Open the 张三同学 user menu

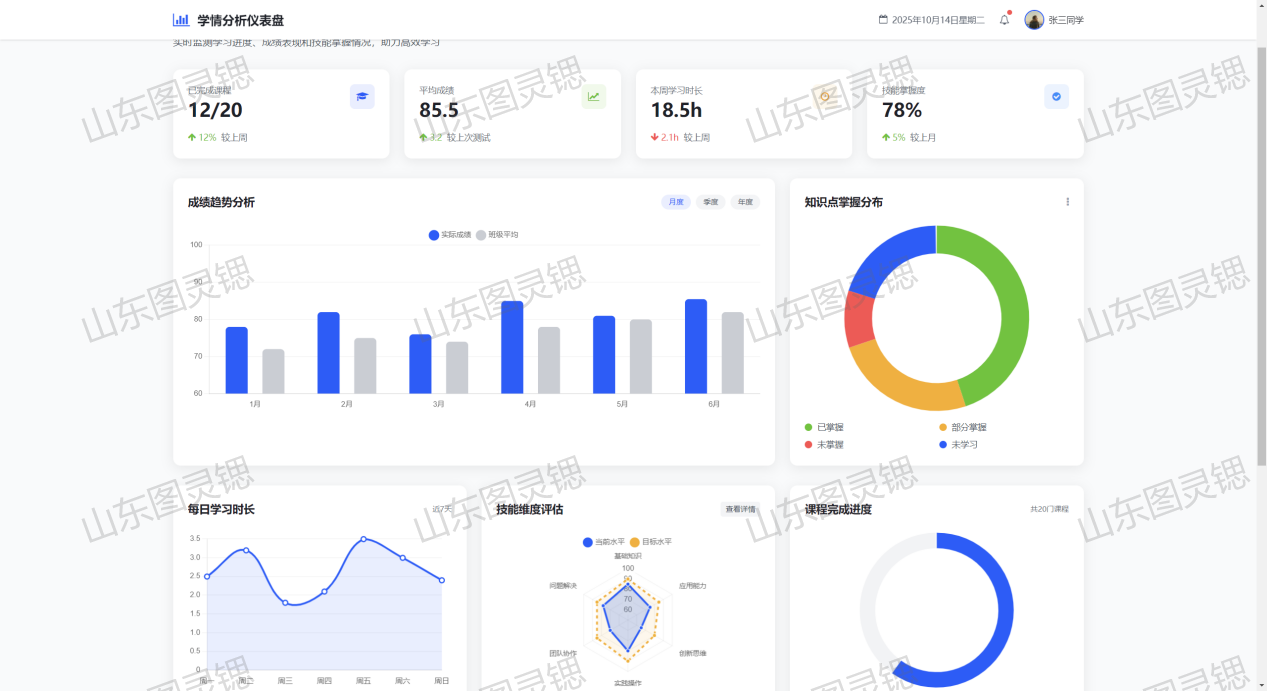click(x=1066, y=20)
